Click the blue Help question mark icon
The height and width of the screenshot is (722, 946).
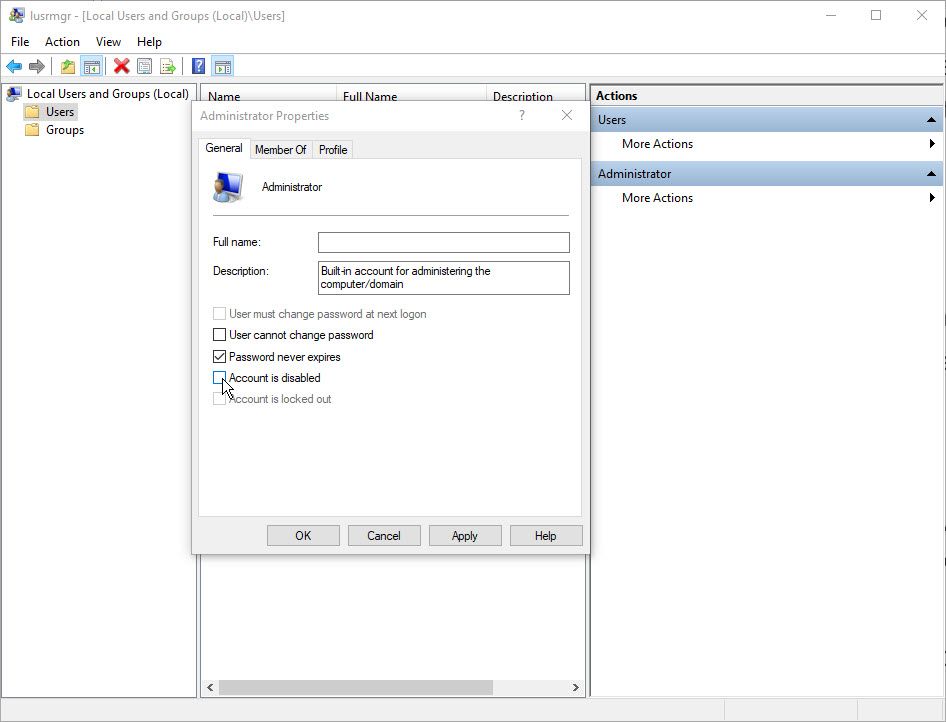(199, 67)
